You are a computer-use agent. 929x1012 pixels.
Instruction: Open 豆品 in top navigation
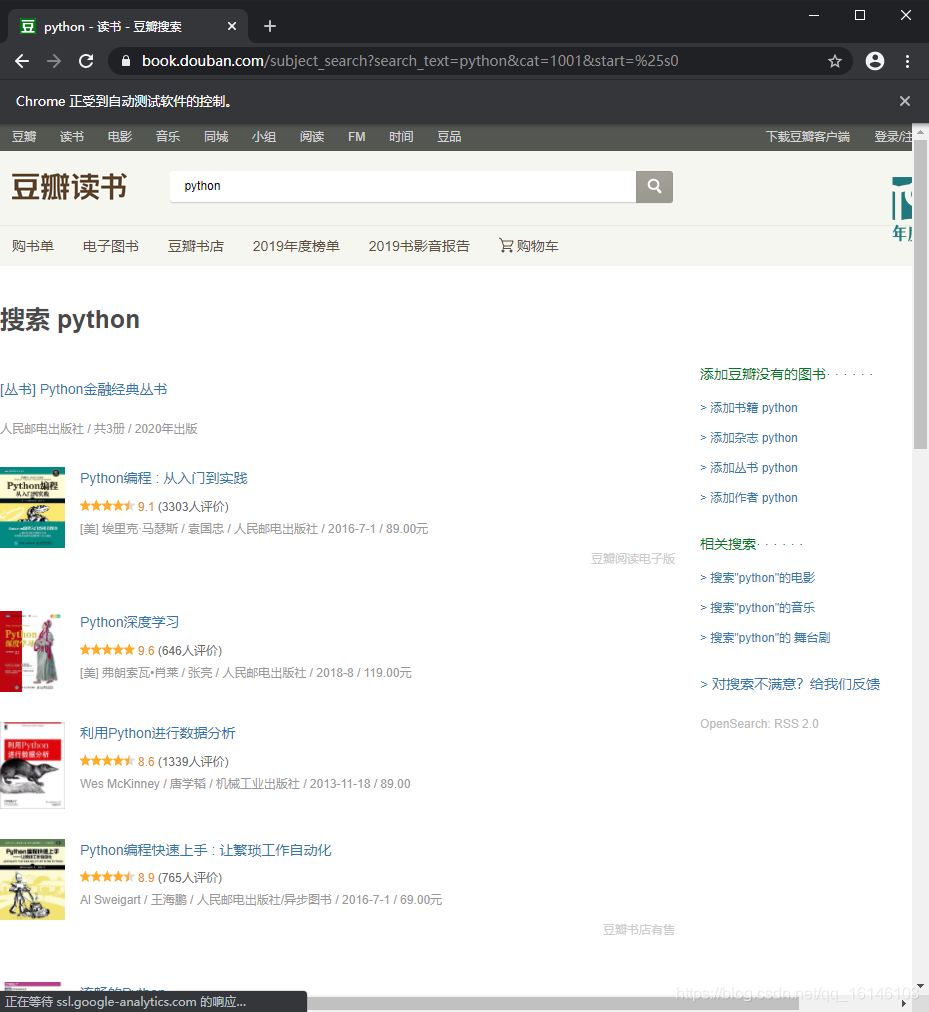coord(449,137)
